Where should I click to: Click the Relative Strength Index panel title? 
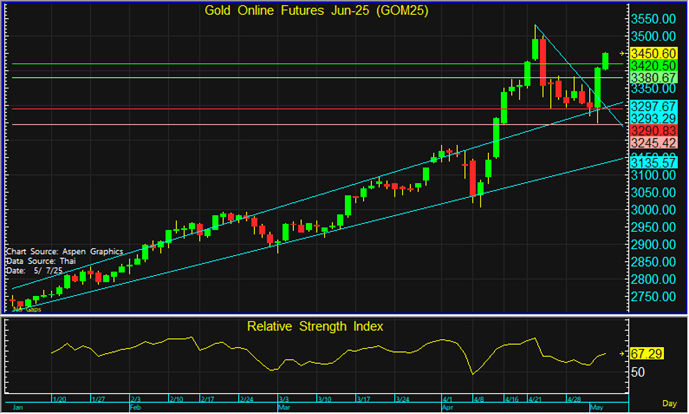pyautogui.click(x=315, y=326)
